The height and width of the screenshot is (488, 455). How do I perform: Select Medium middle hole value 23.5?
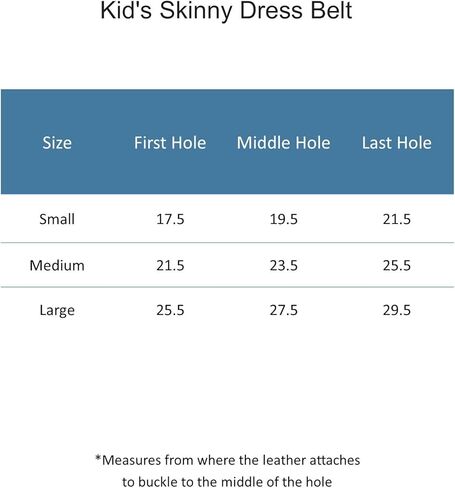tap(283, 265)
